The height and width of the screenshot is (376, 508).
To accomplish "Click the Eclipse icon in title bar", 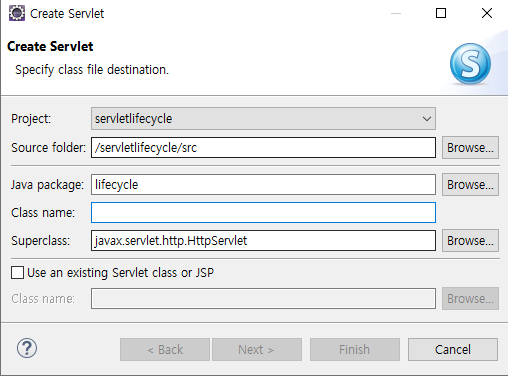I will (x=17, y=13).
